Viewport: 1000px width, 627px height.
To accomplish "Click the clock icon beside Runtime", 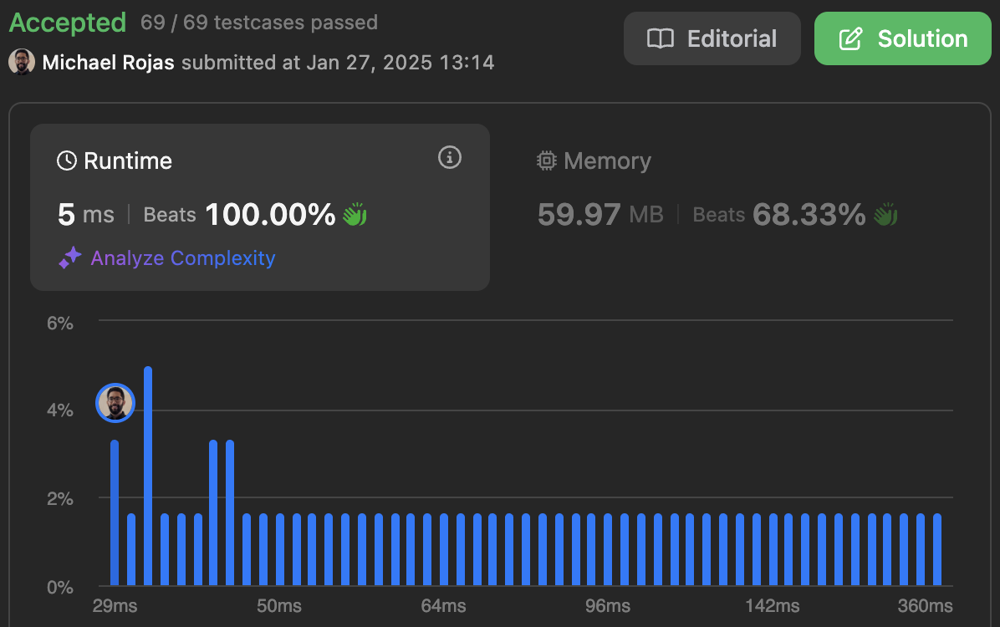I will pos(67,161).
